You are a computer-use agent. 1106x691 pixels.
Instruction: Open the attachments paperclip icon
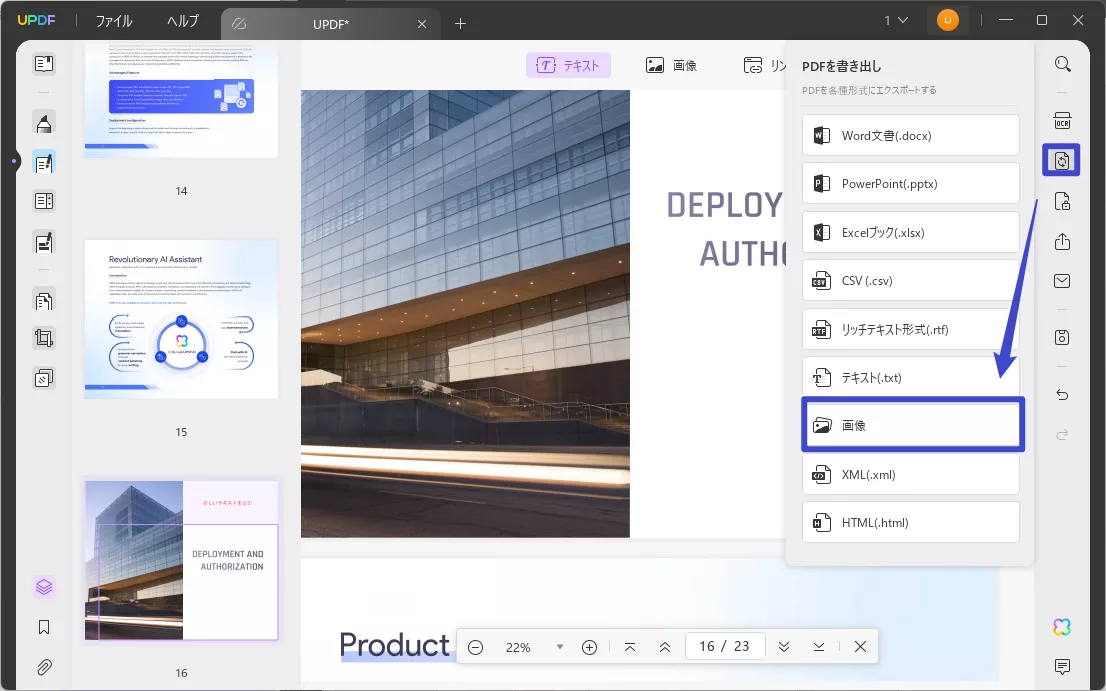click(44, 667)
